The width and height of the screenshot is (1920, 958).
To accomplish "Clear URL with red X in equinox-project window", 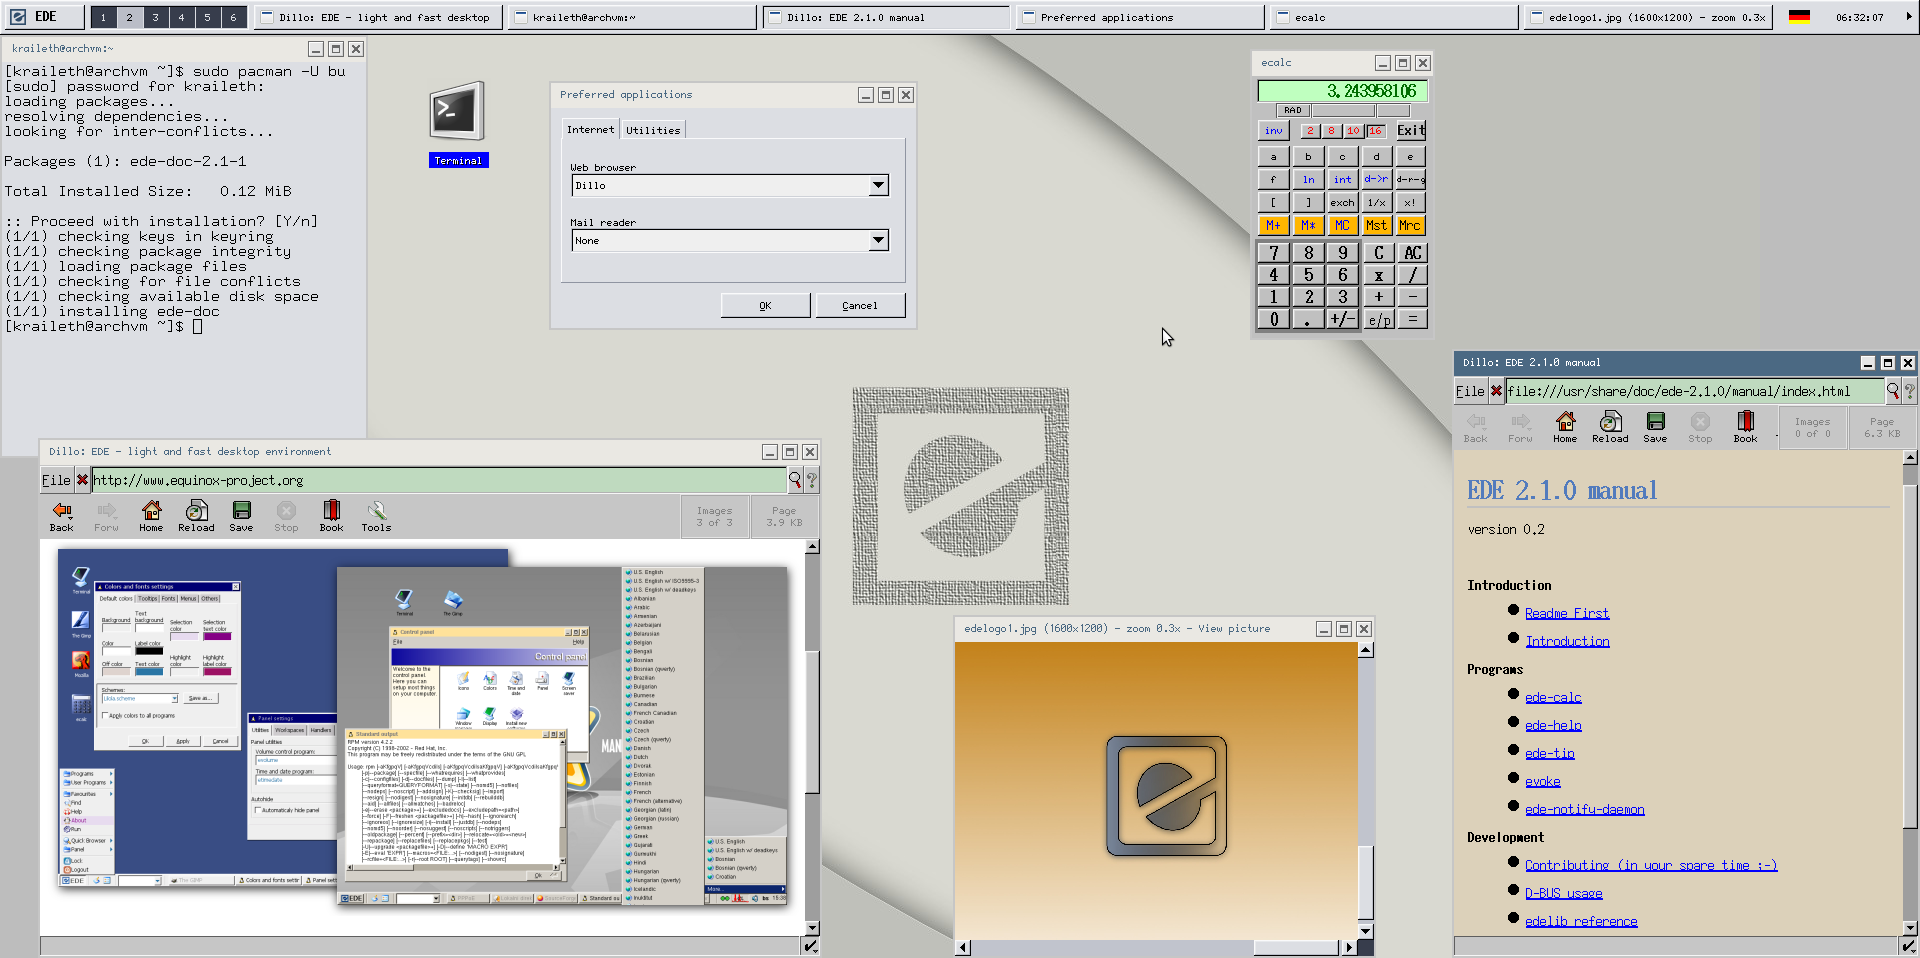I will [82, 480].
